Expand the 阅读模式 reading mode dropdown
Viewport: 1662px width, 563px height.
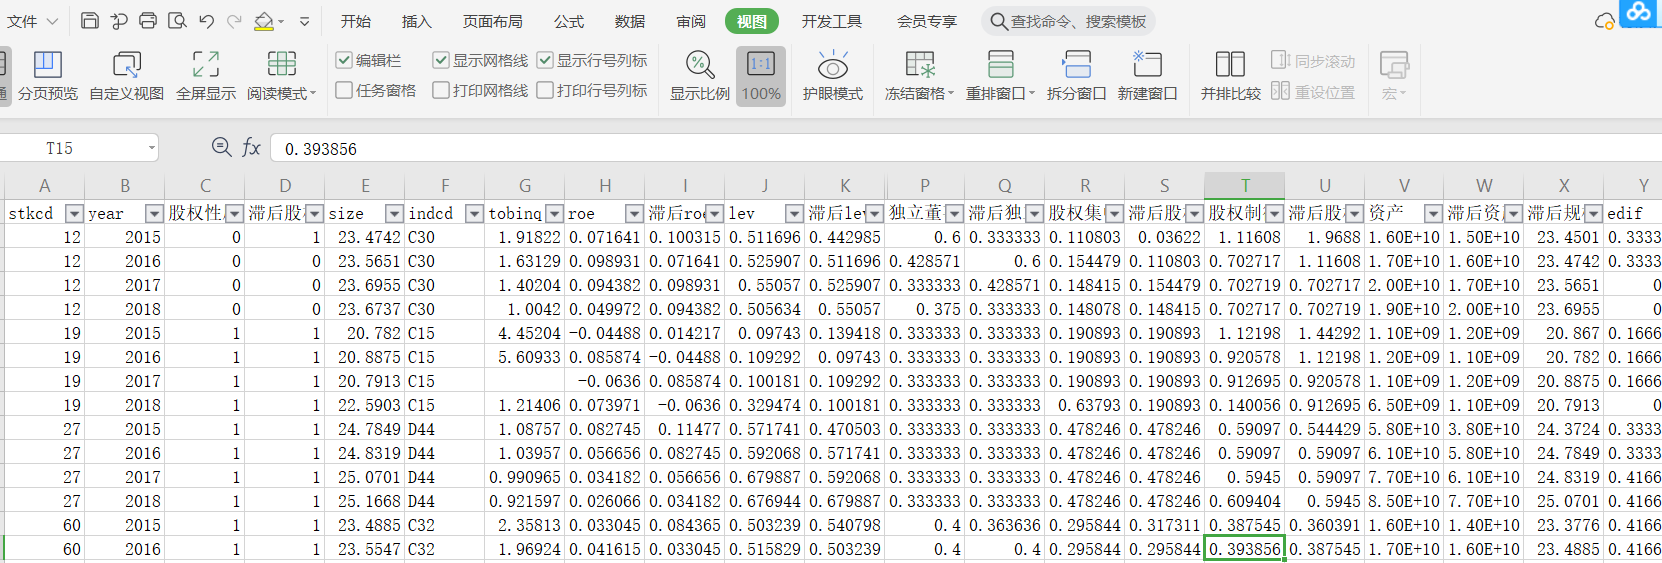pos(313,94)
